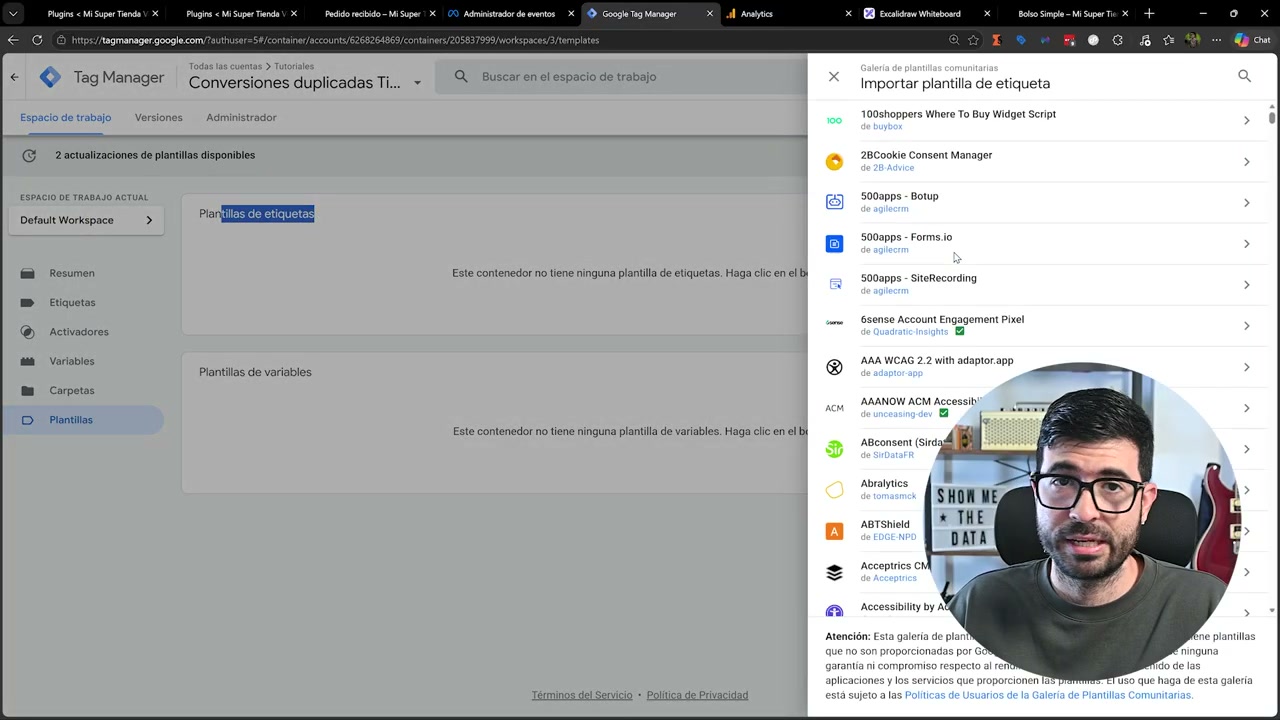This screenshot has height=720, width=1280.
Task: Click the adaptor.app template icon
Action: [834, 367]
